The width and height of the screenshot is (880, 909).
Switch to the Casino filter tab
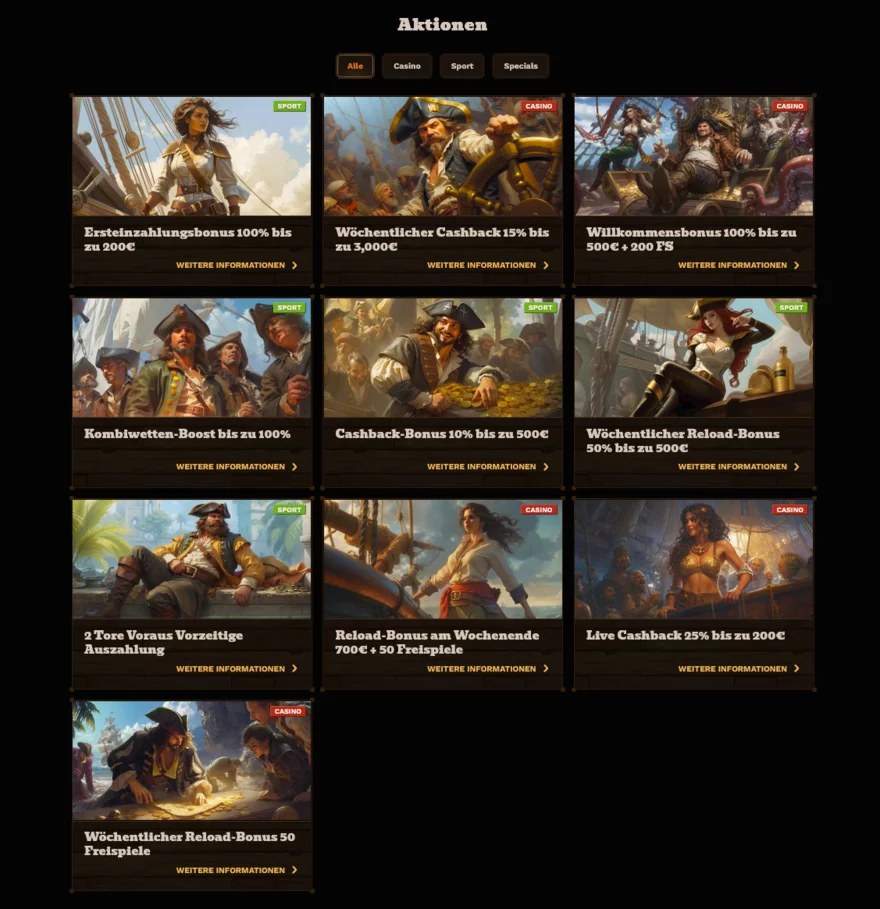(x=407, y=66)
